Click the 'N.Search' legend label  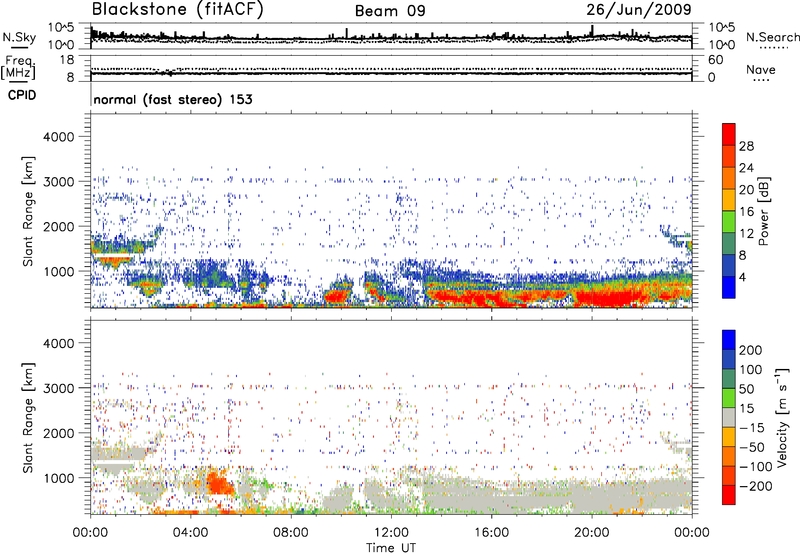(x=772, y=37)
